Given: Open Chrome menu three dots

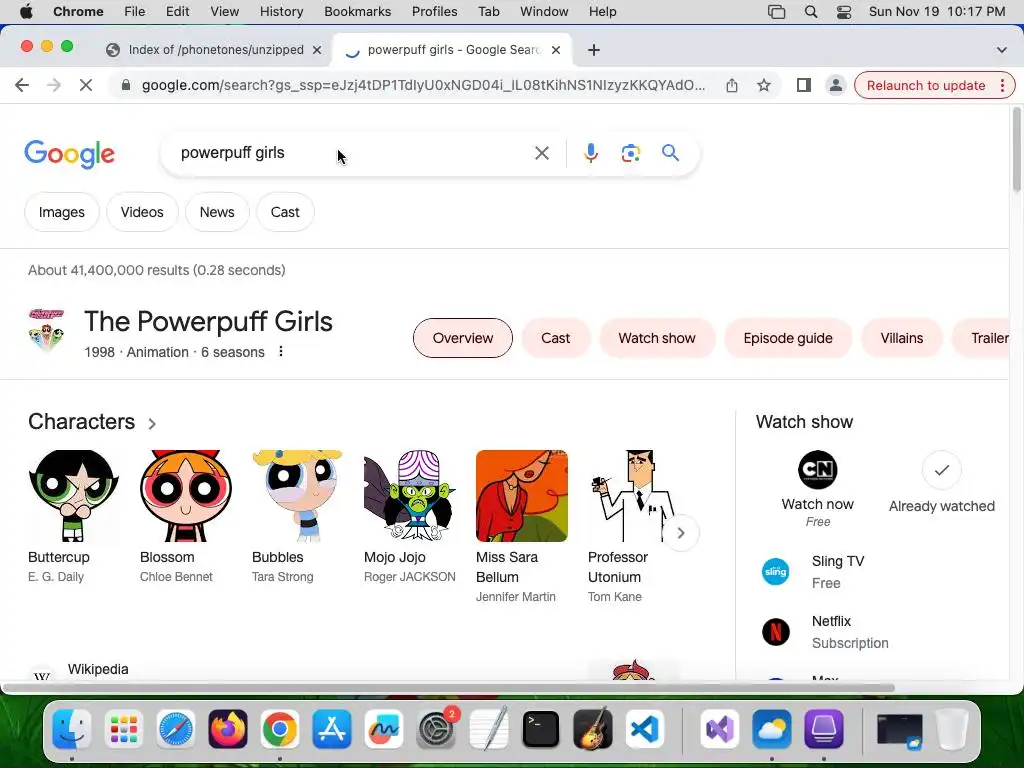Looking at the screenshot, I should 1002,86.
